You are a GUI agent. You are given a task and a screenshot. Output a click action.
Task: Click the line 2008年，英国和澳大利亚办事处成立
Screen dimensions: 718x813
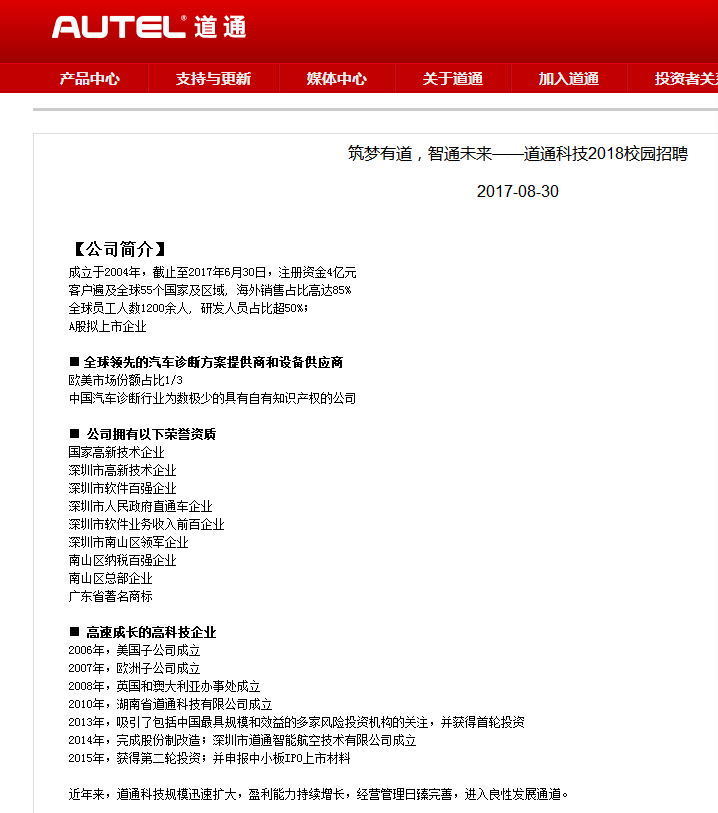pos(164,686)
